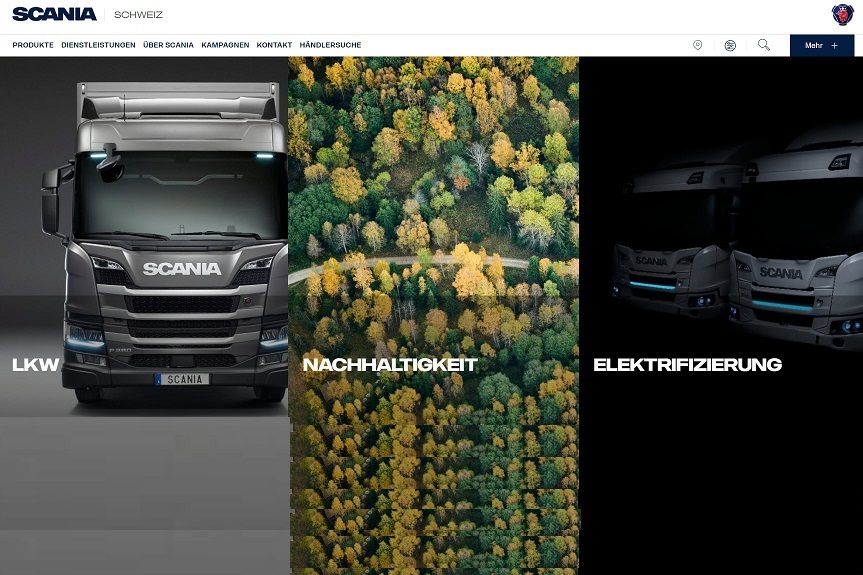Image resolution: width=863 pixels, height=575 pixels.
Task: Open the language/region selector globe icon
Action: (730, 45)
